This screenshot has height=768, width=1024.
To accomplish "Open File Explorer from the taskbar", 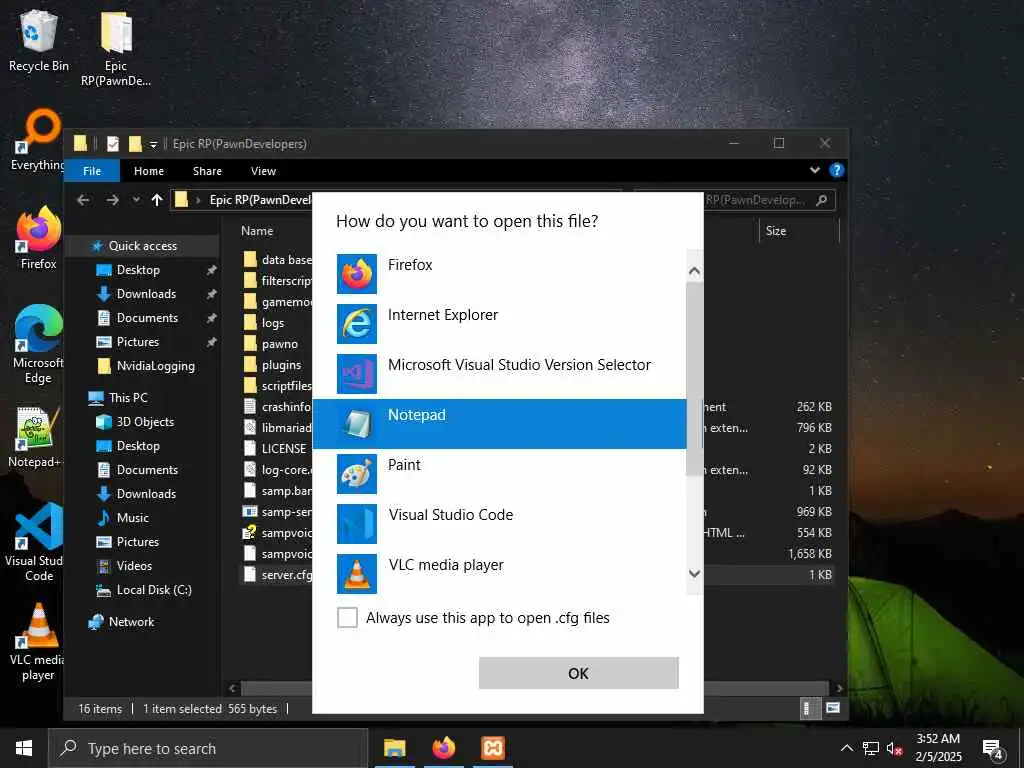I will click(394, 748).
